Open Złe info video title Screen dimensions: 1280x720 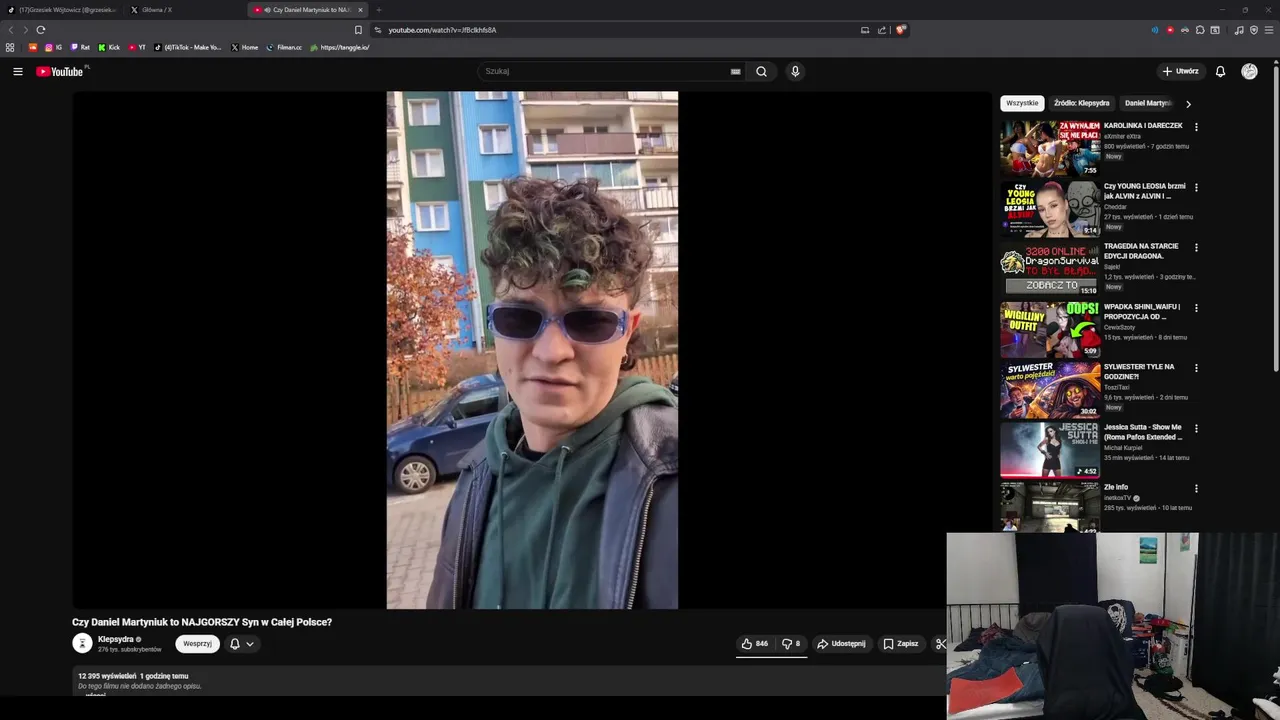(1116, 487)
